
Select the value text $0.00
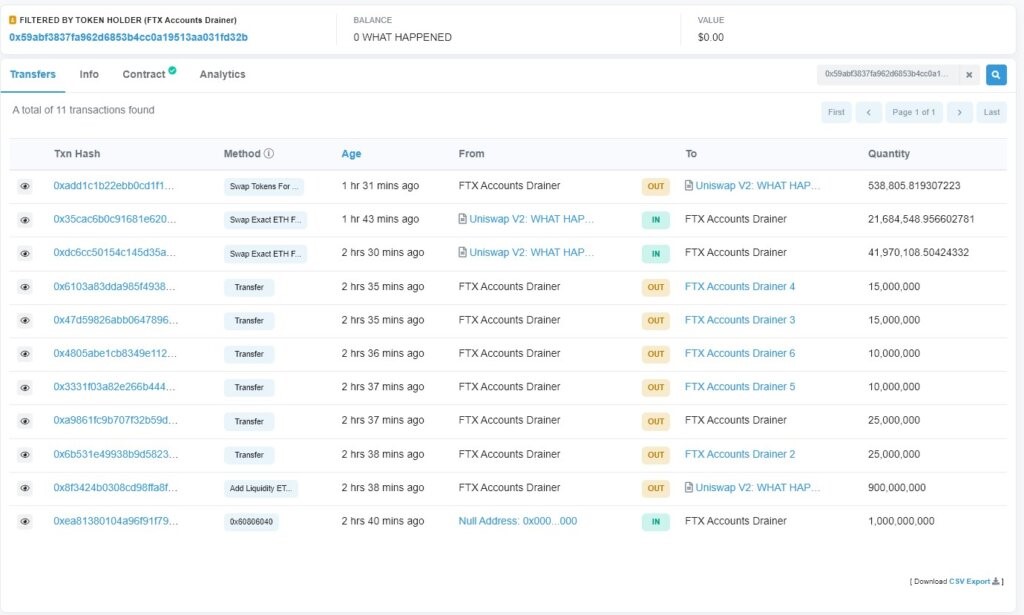[x=711, y=37]
